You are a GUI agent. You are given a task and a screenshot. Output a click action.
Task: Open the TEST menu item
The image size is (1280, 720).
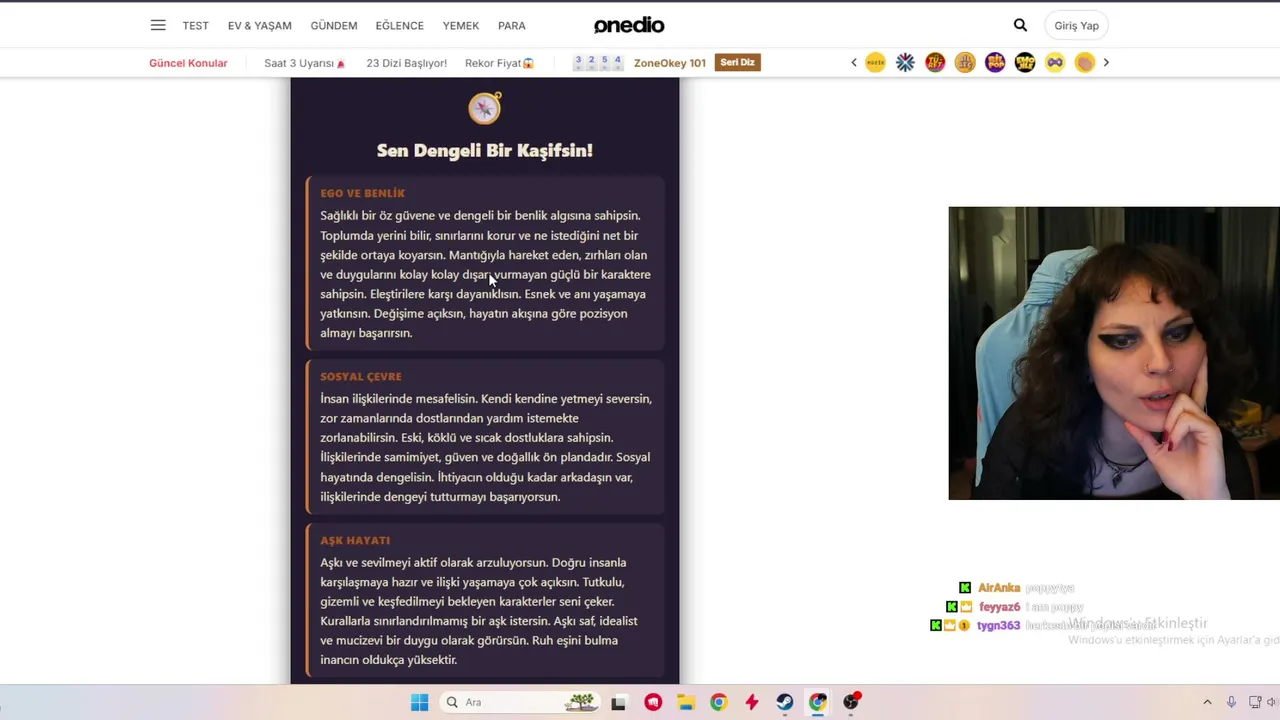point(196,26)
